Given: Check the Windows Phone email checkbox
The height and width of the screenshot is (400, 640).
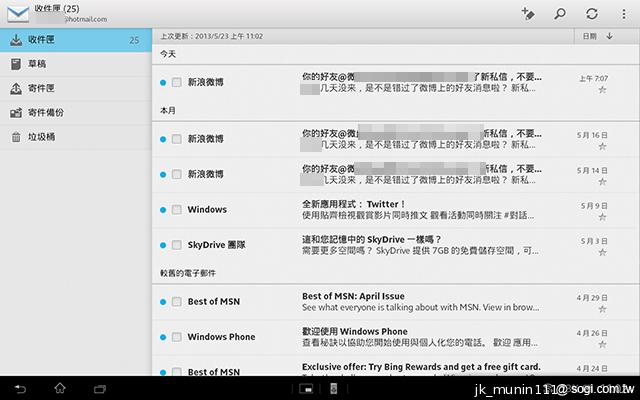Looking at the screenshot, I should tap(176, 337).
